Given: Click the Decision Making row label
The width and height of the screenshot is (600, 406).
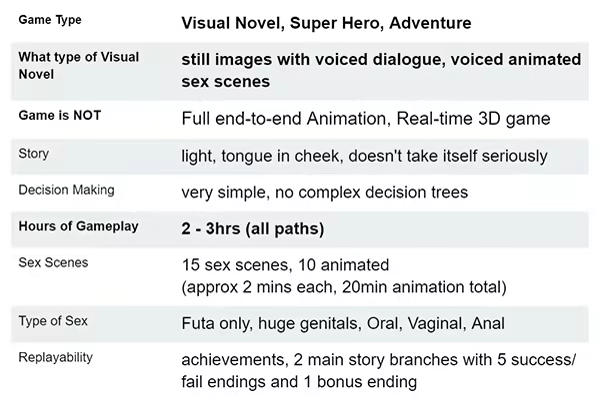Looking at the screenshot, I should point(66,189).
